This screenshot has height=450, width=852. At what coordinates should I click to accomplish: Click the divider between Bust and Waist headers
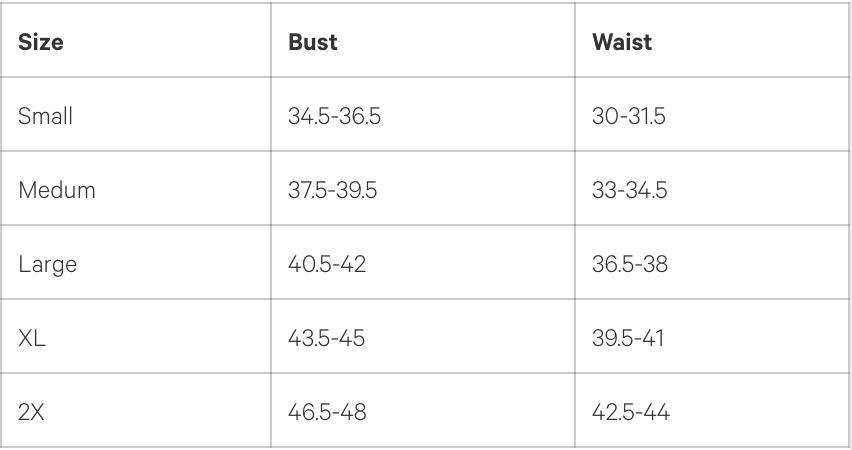point(575,43)
